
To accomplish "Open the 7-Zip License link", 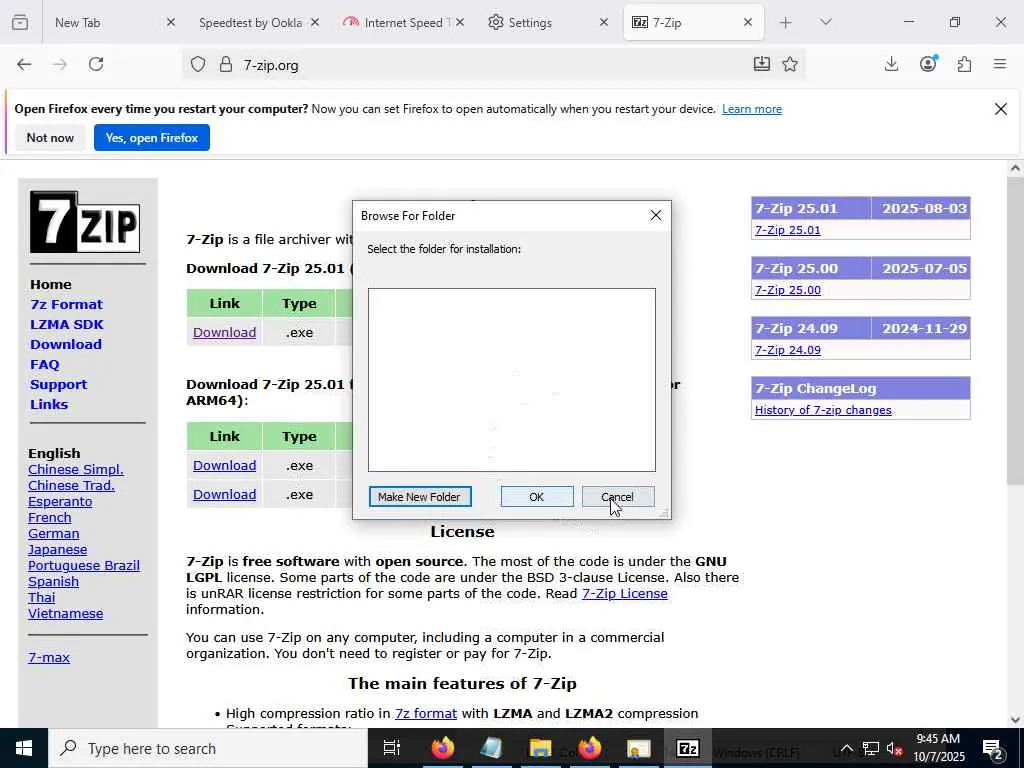I will (624, 594).
